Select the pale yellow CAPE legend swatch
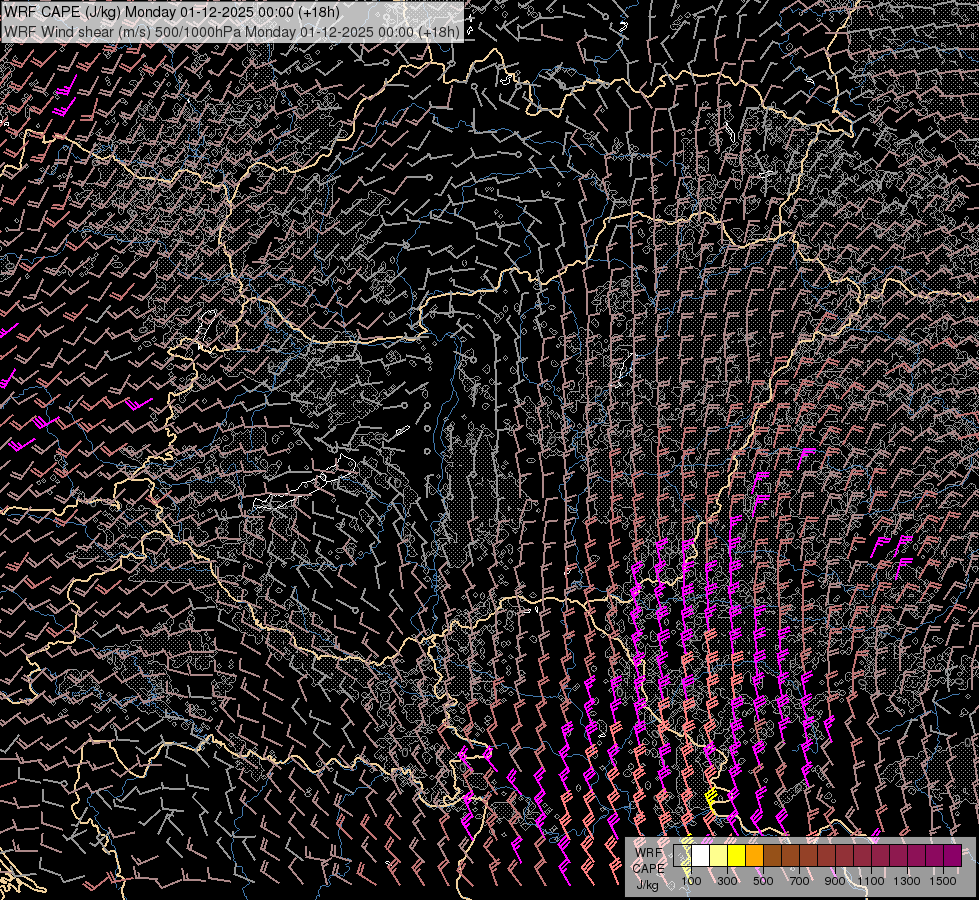979x900 pixels. pos(718,856)
